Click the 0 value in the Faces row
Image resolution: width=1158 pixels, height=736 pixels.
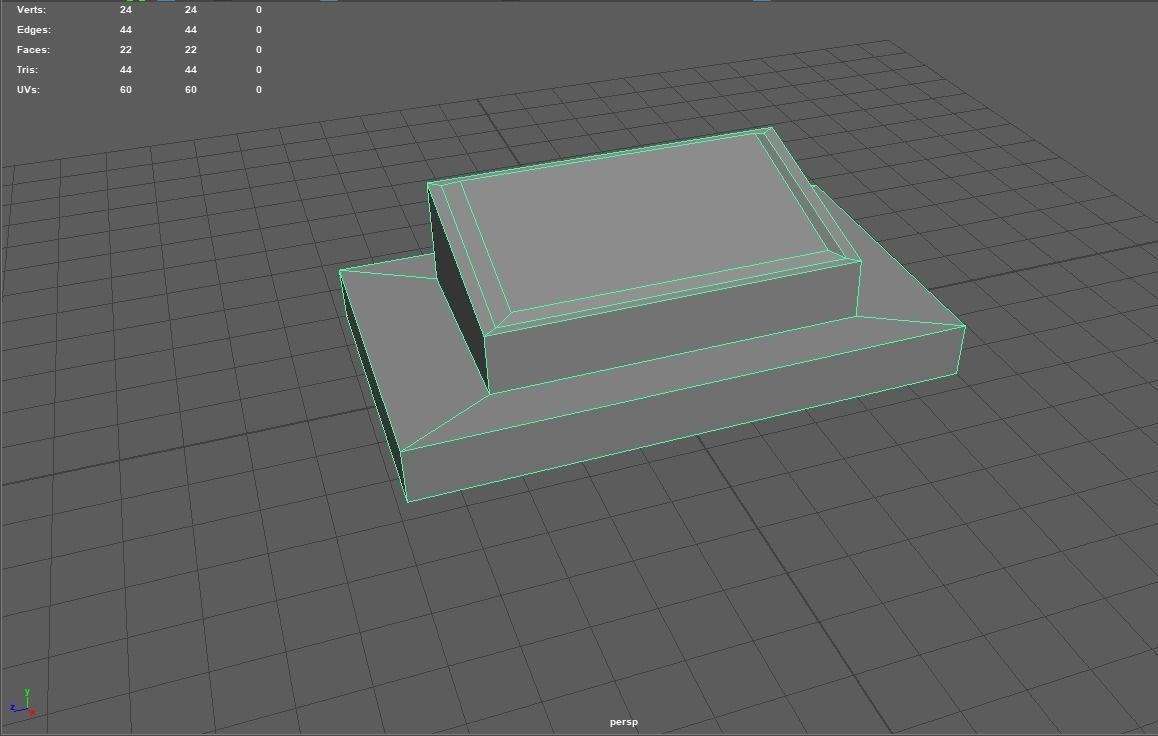click(x=258, y=49)
